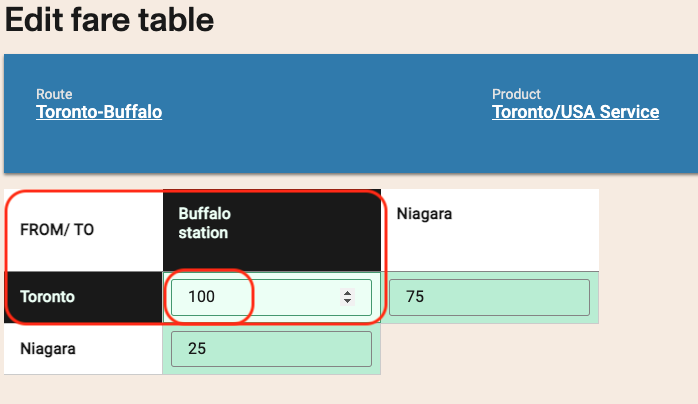Select the Toronto row header
Viewport: 698px width, 404px height.
click(46, 297)
